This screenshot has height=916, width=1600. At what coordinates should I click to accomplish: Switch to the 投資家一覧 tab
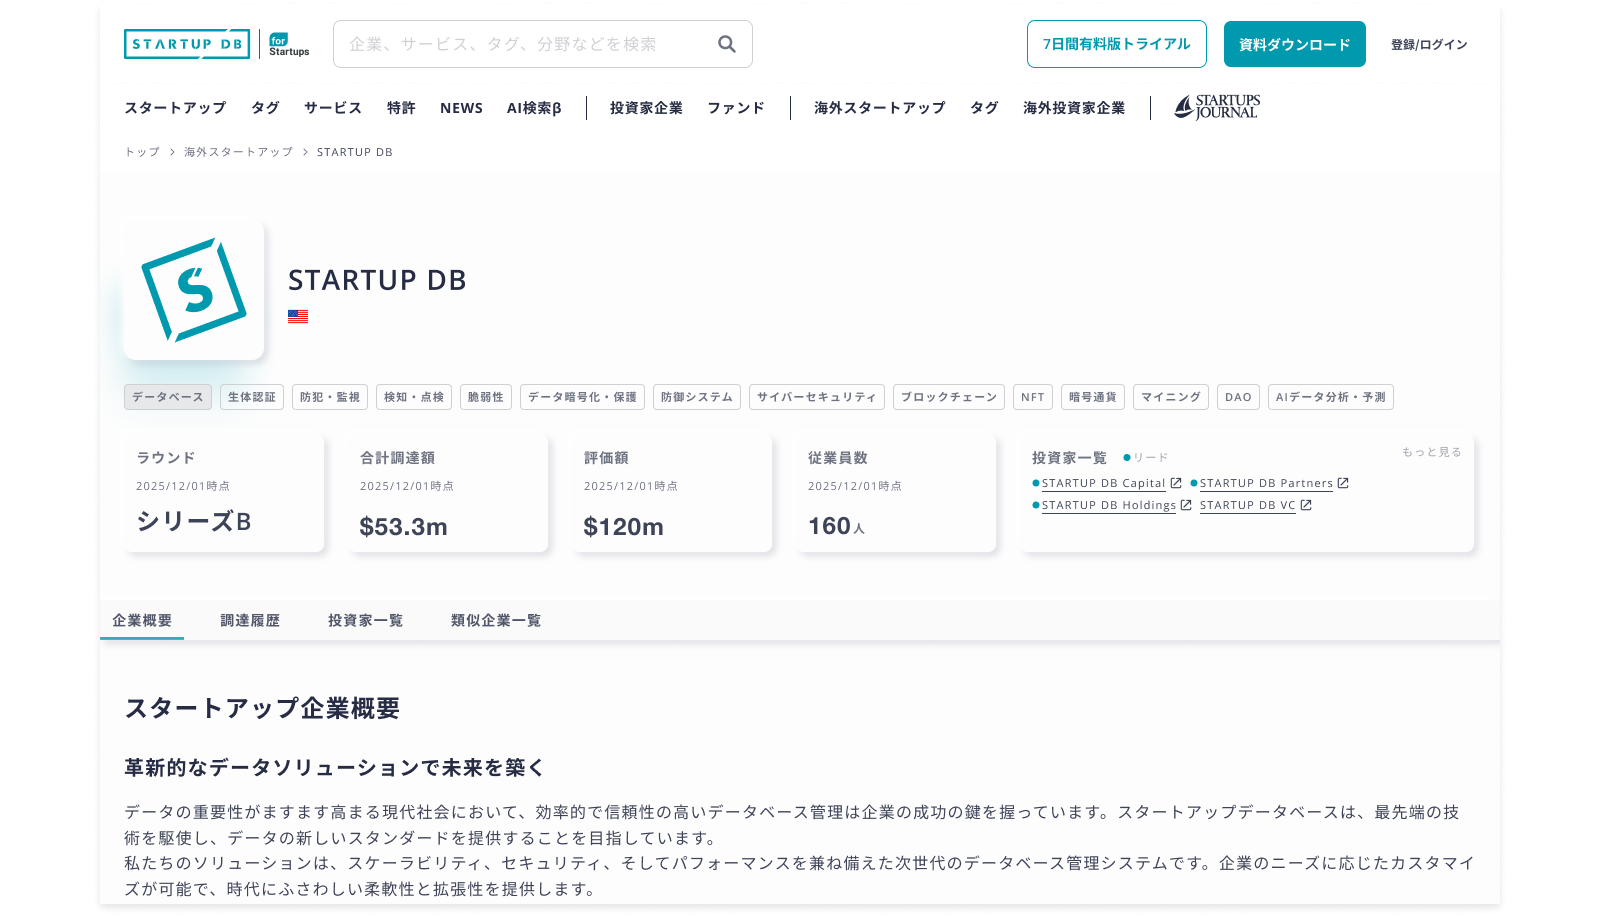coord(365,620)
